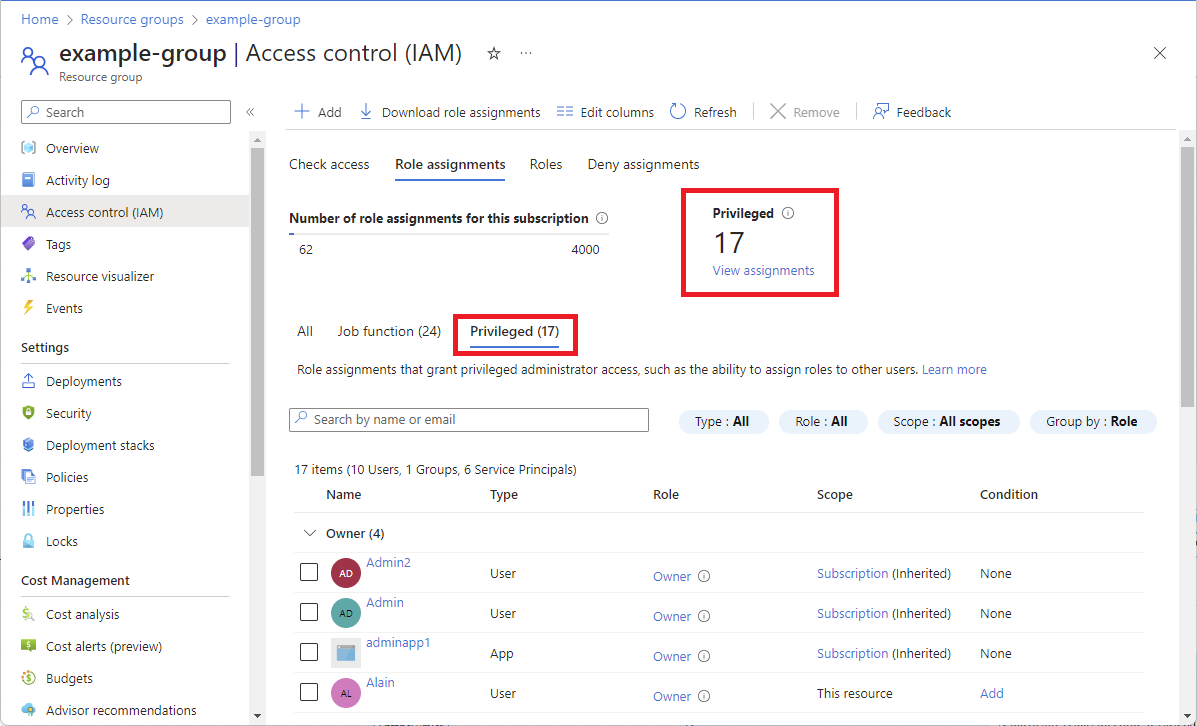Click the Search by name or email field
Screen dimensions: 1197x726
[x=469, y=420]
